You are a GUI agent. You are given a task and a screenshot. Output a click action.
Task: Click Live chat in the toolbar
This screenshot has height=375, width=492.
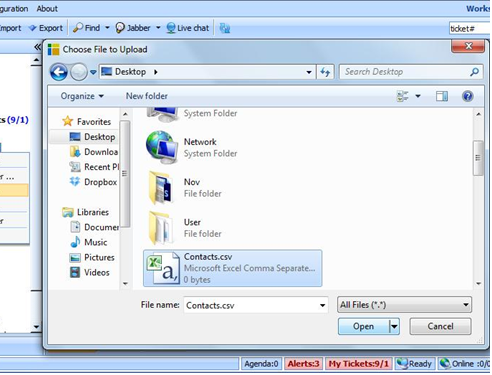(x=188, y=28)
